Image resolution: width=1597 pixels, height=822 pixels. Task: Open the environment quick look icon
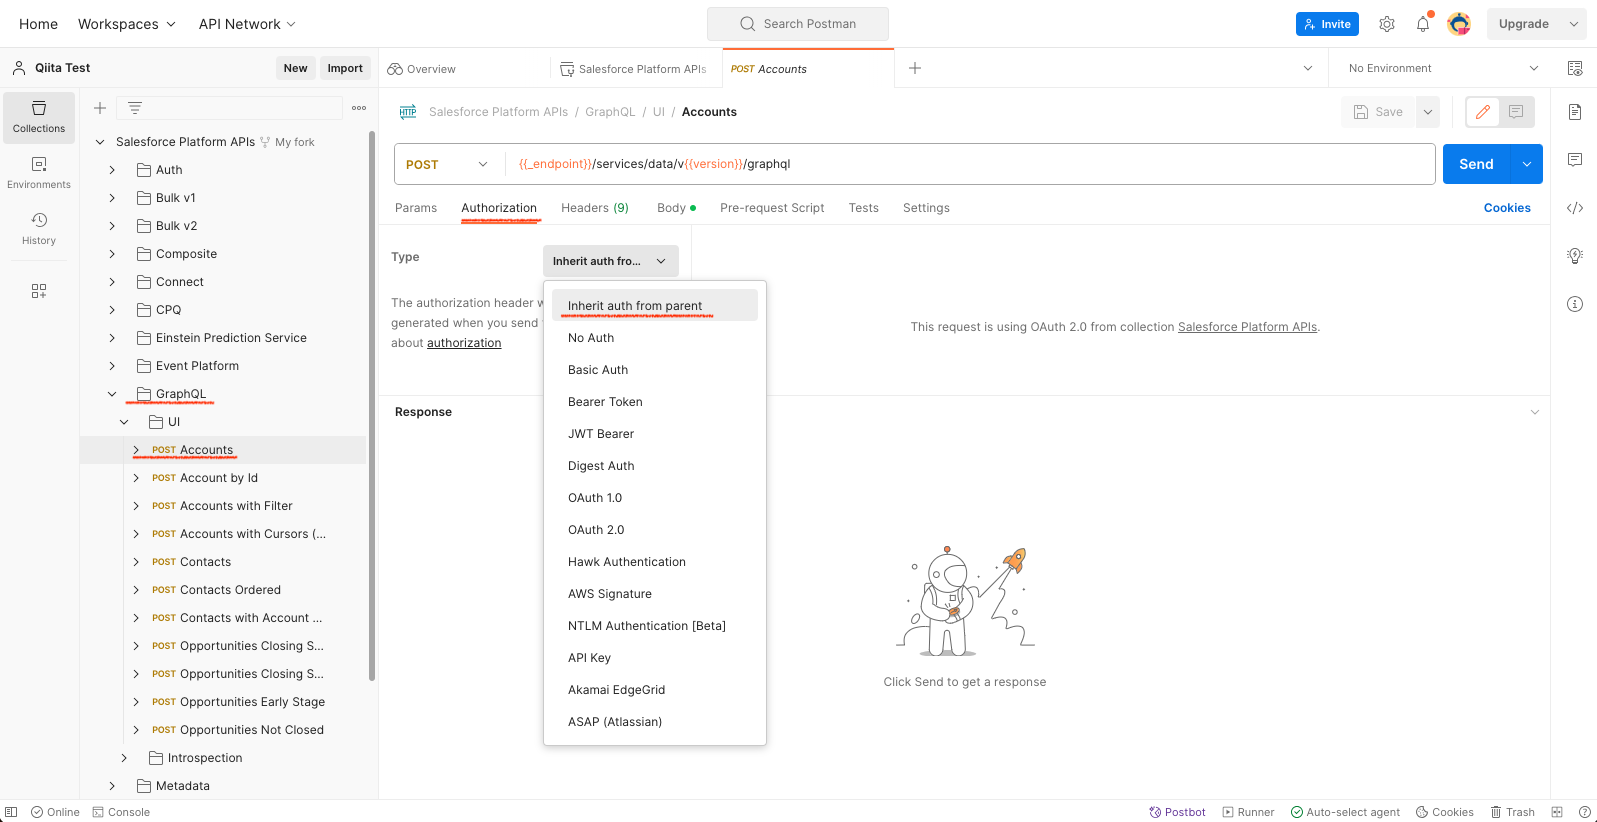[1575, 68]
